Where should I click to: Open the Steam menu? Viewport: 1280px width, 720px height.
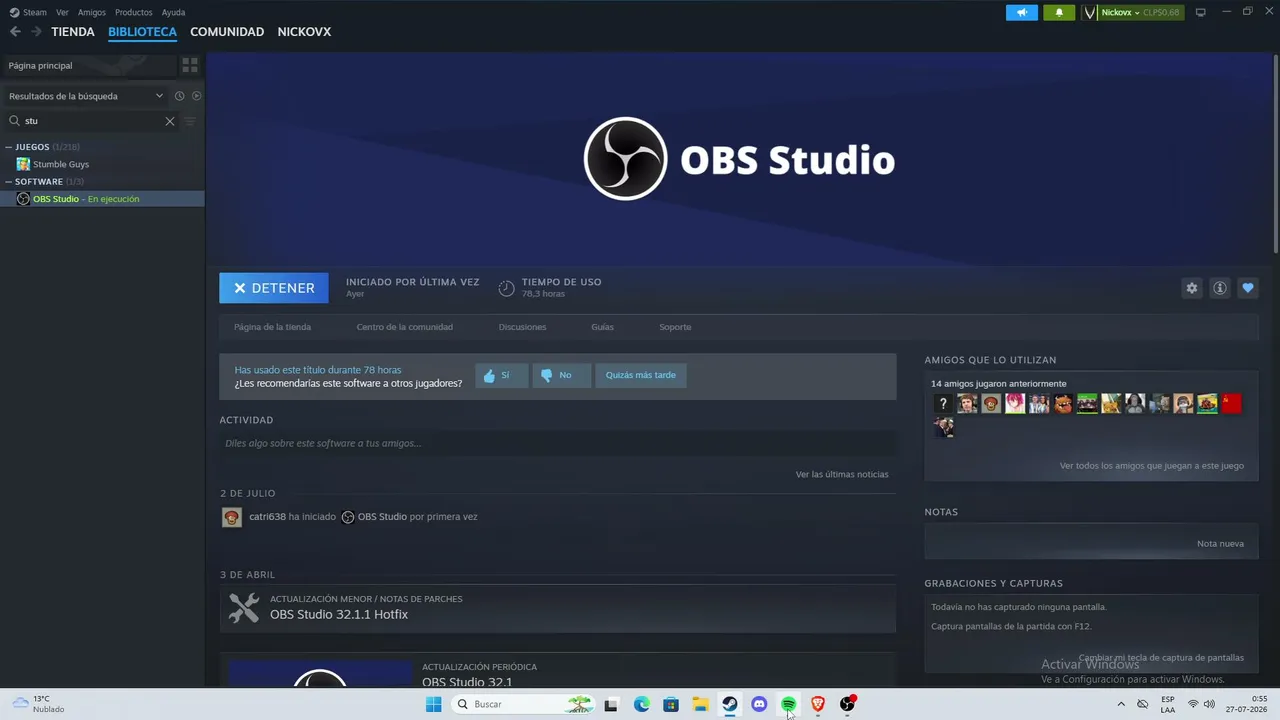pyautogui.click(x=35, y=13)
